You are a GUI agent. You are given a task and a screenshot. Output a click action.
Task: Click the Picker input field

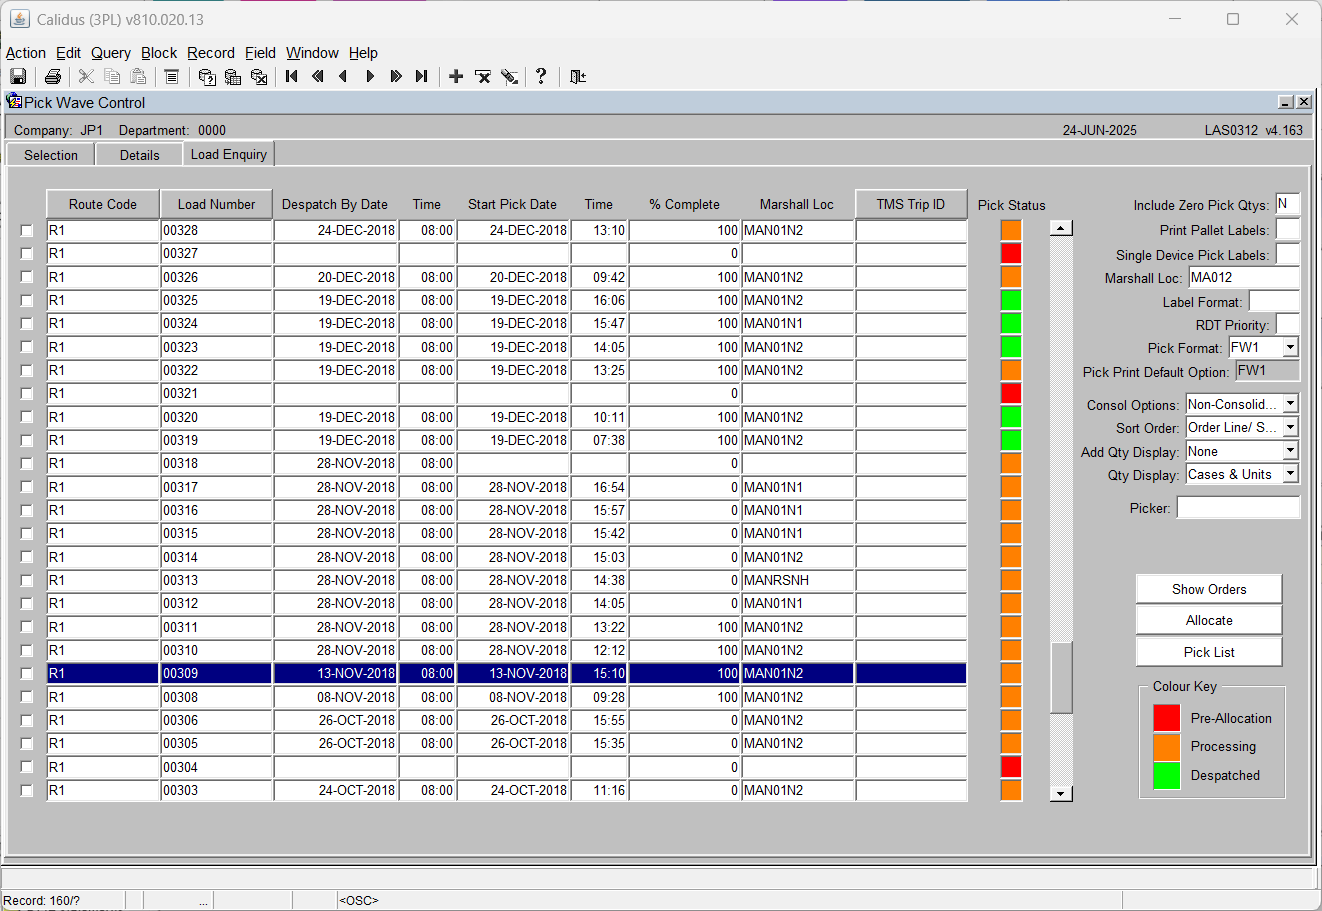tap(1238, 508)
